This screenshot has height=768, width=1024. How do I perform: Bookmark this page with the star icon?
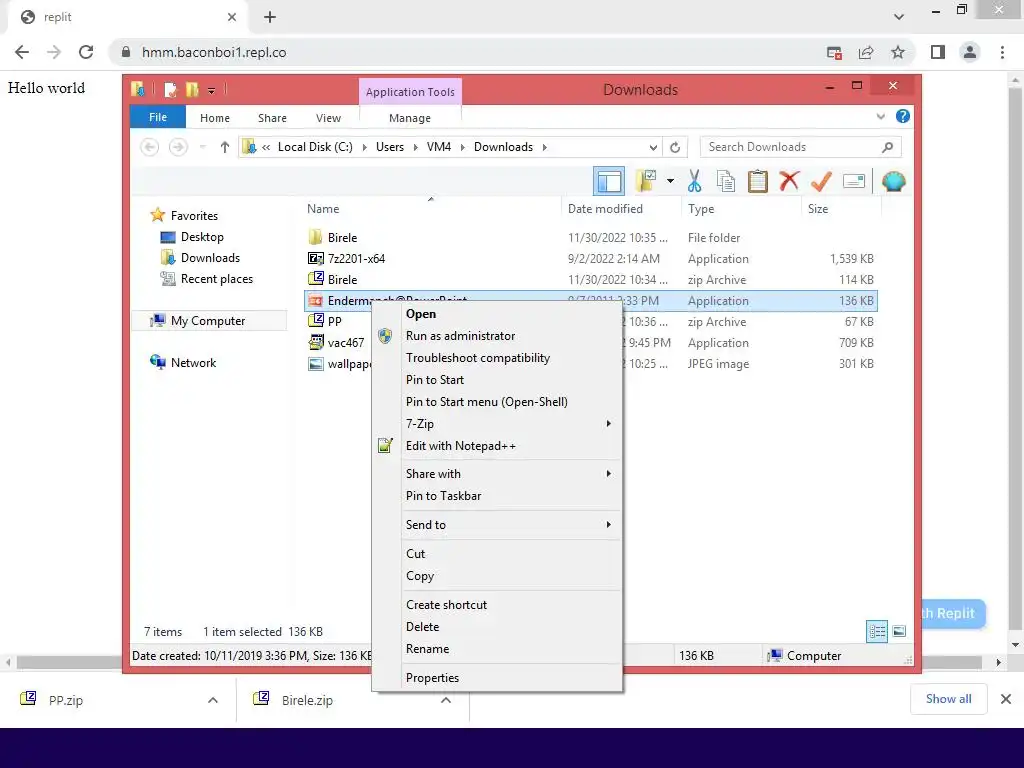click(x=898, y=52)
